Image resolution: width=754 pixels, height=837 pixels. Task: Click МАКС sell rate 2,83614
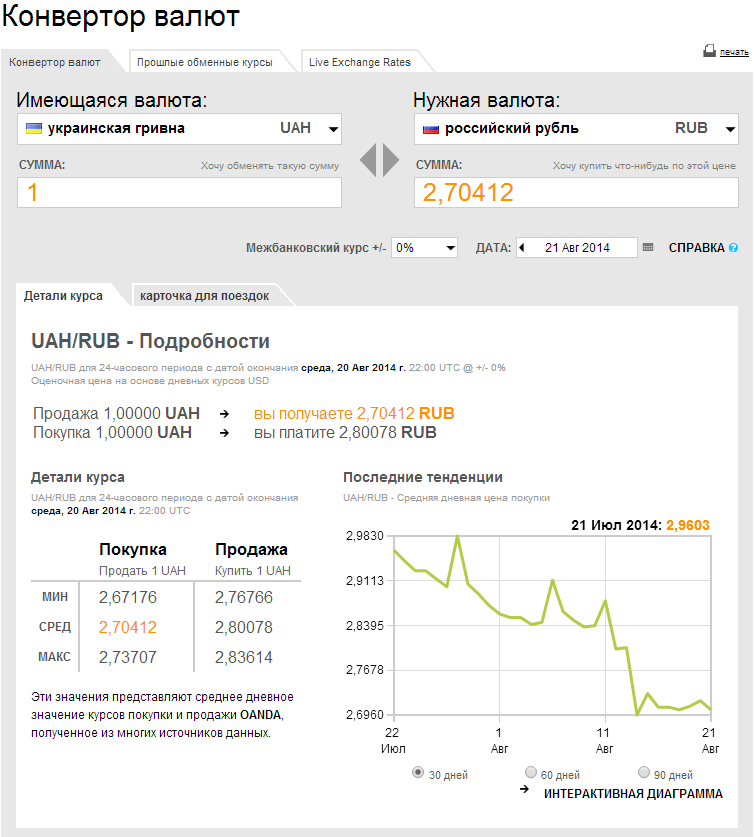[244, 657]
